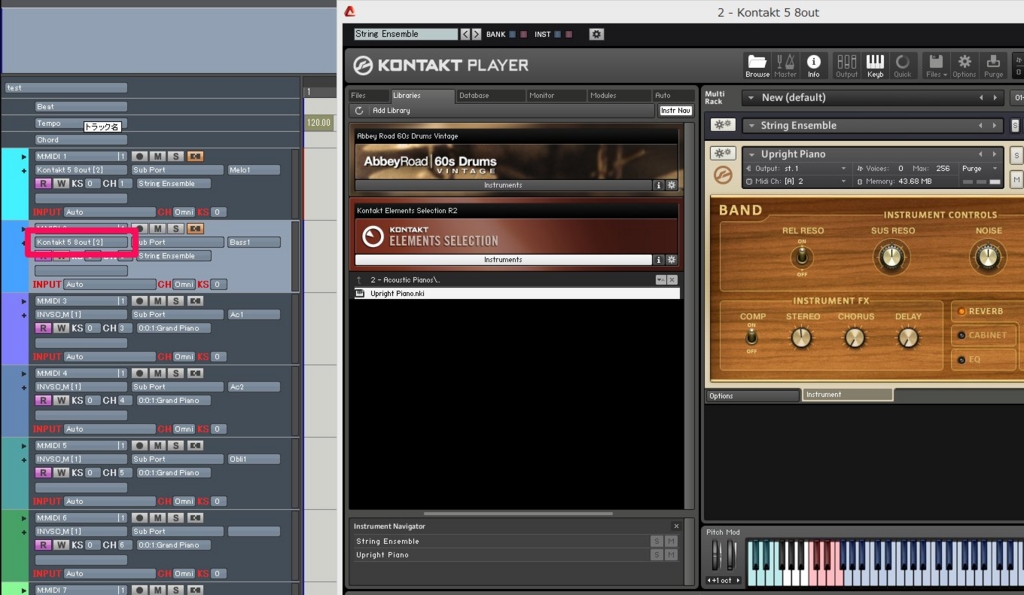Toggle W automation write on M:MIDI 3
This screenshot has height=595, width=1024.
[x=61, y=329]
